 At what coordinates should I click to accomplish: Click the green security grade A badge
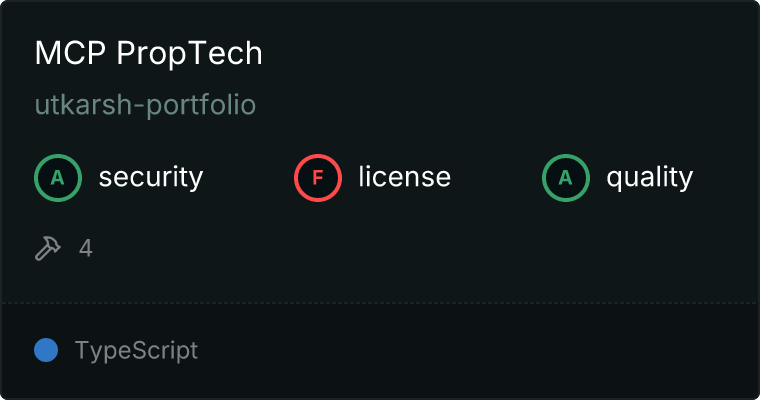click(x=58, y=178)
